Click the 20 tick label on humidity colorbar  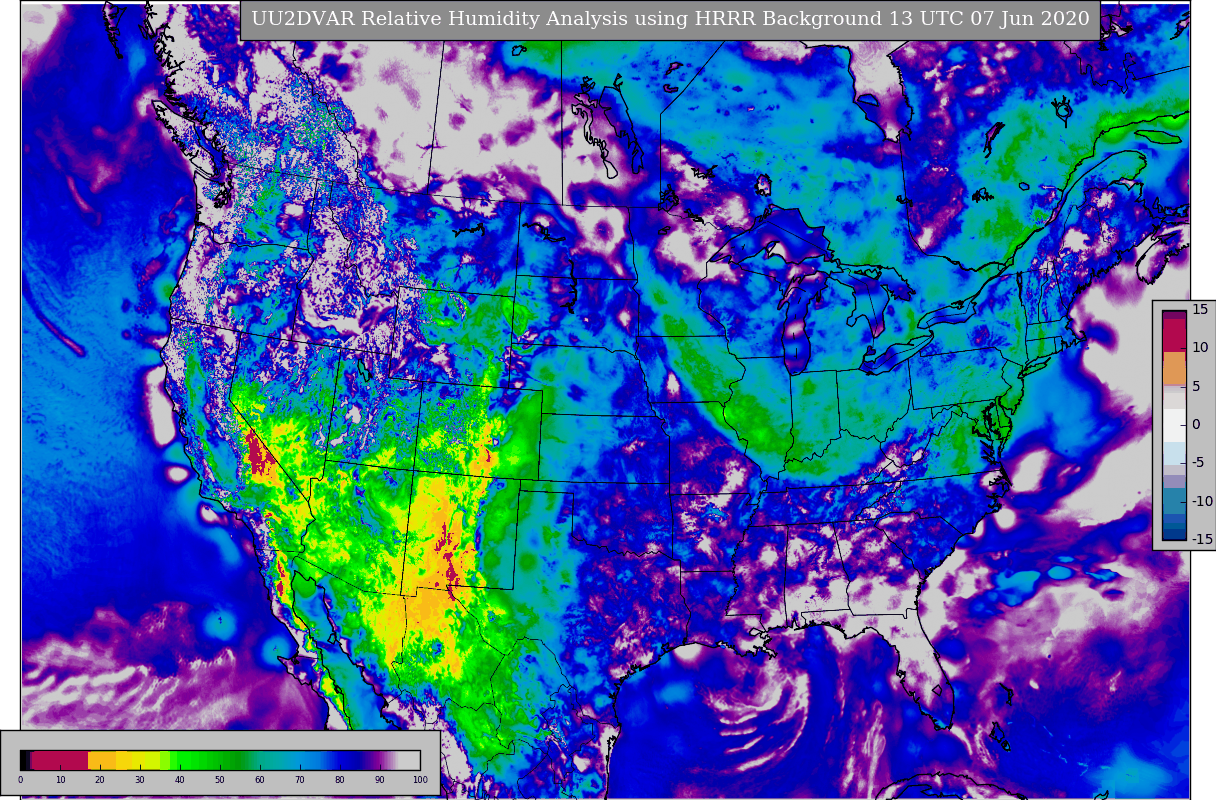pos(100,780)
